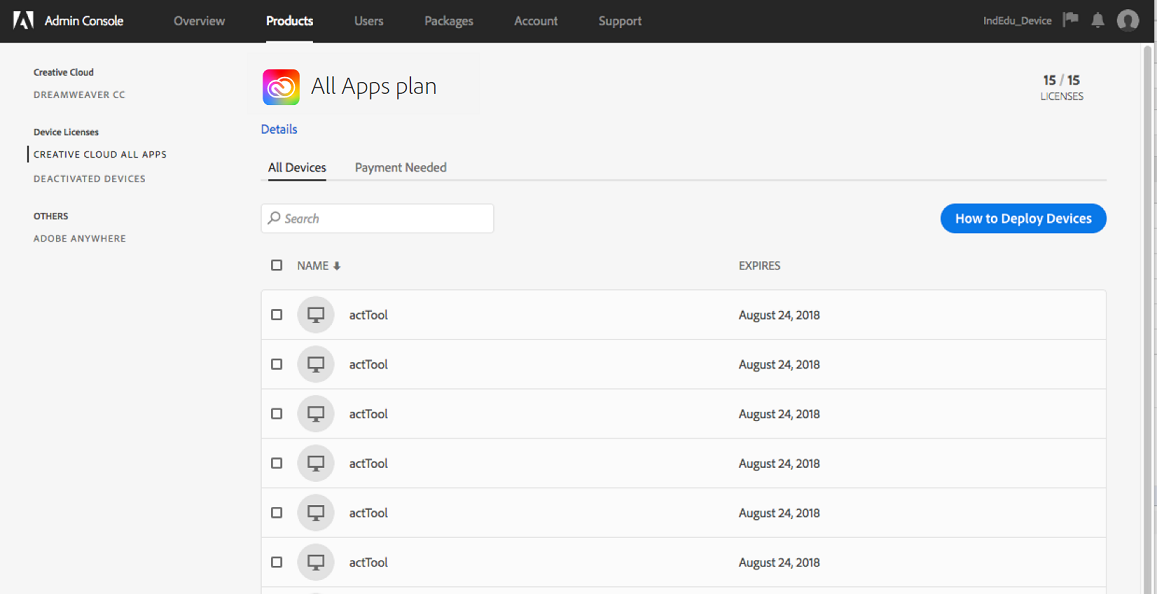Open ADOBE ANYWHERE in the sidebar
Image resolution: width=1157 pixels, height=594 pixels.
(80, 239)
